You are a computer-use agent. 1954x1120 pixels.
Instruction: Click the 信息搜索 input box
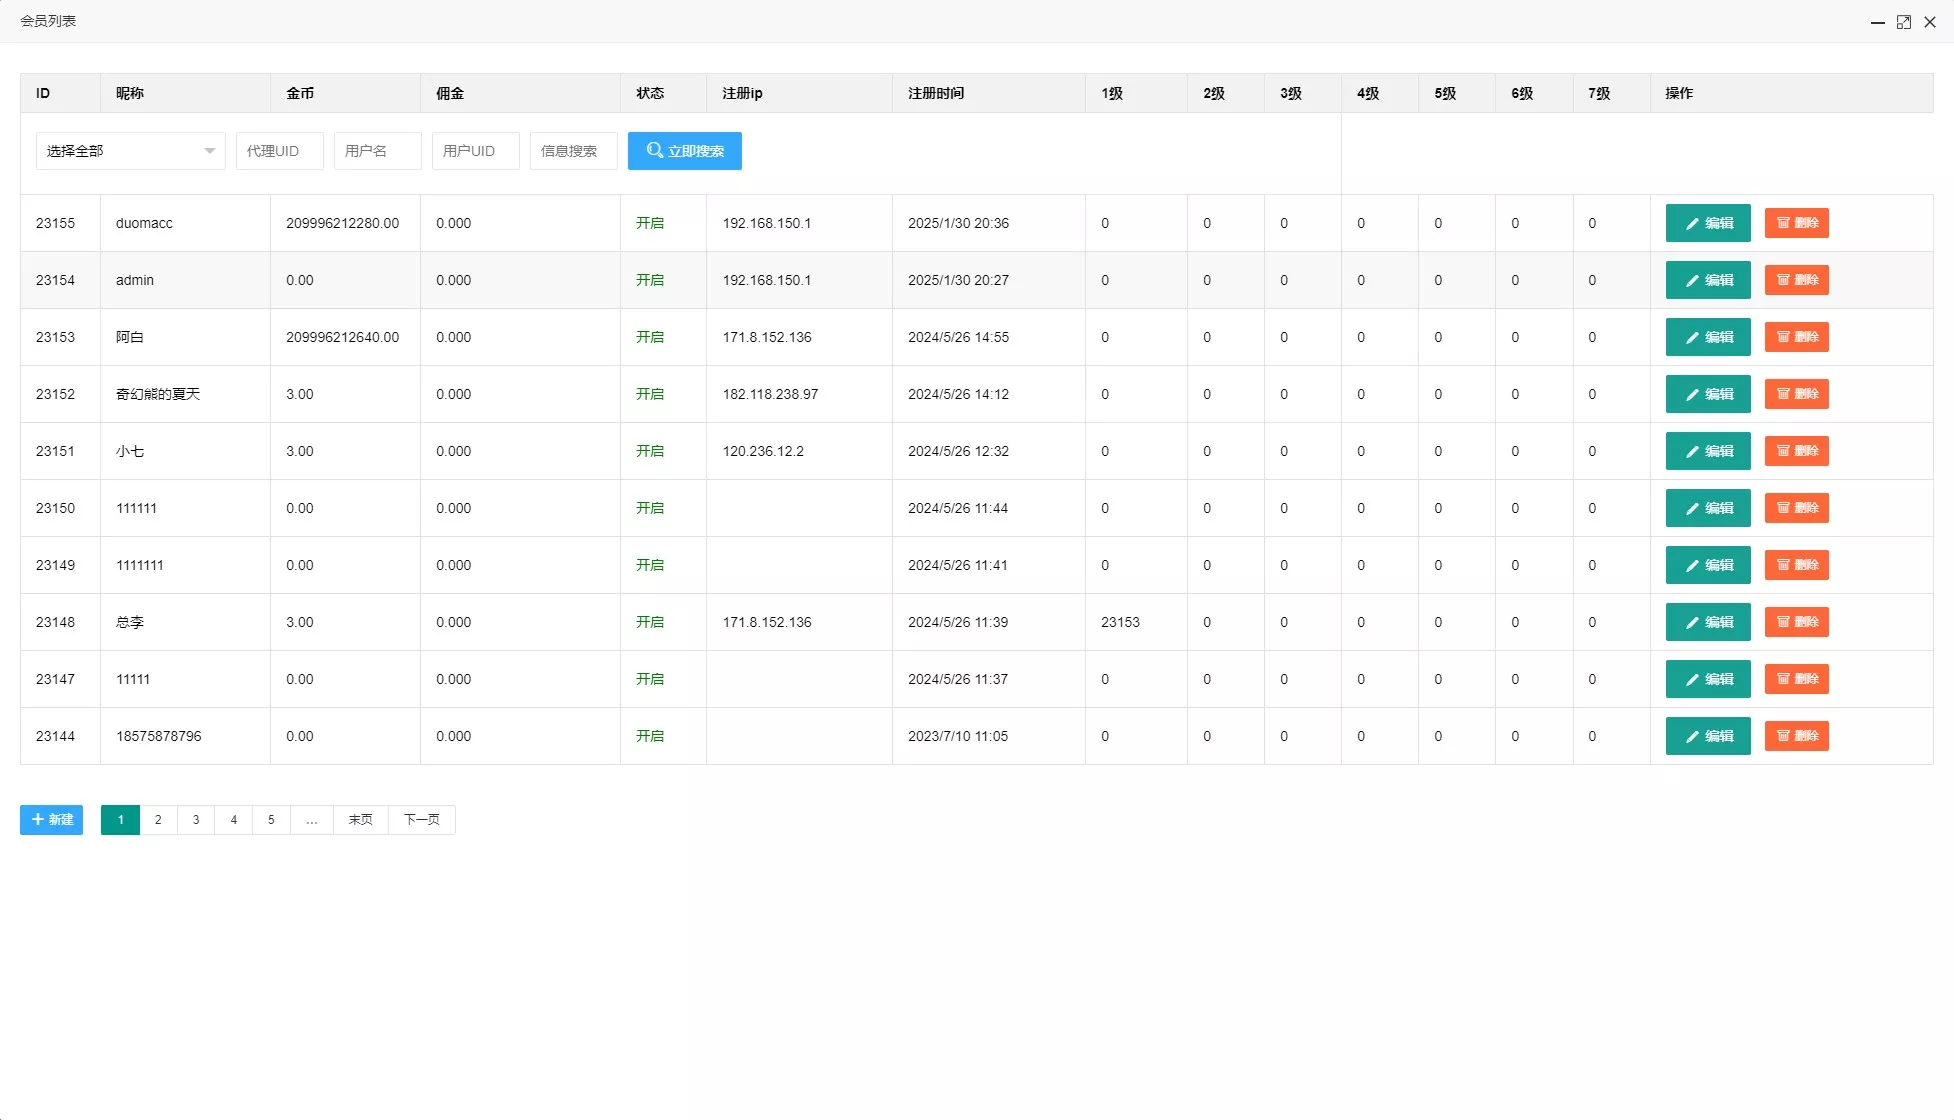point(573,151)
